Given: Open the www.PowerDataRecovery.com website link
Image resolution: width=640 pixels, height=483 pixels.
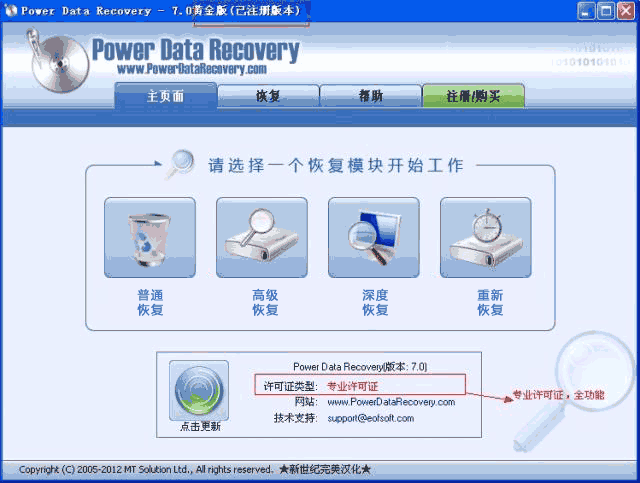Looking at the screenshot, I should (x=391, y=402).
